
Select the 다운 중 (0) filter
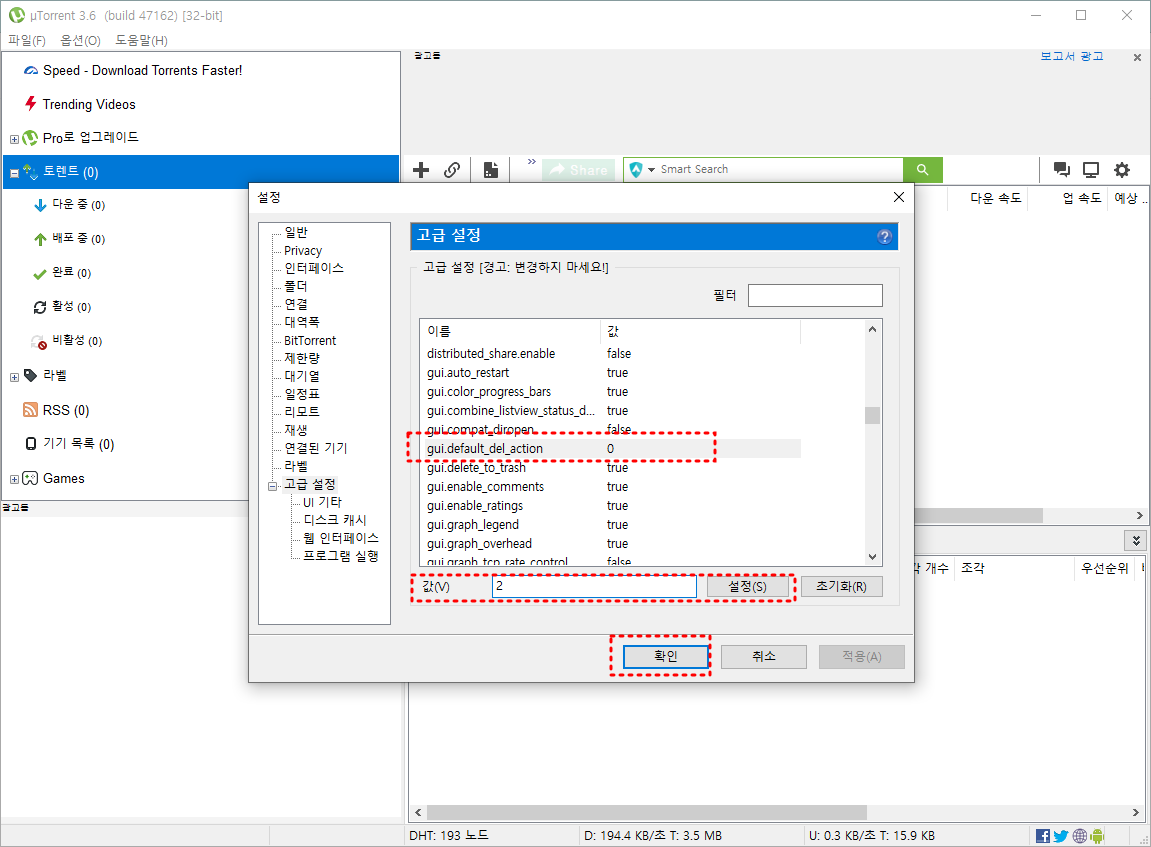click(79, 205)
